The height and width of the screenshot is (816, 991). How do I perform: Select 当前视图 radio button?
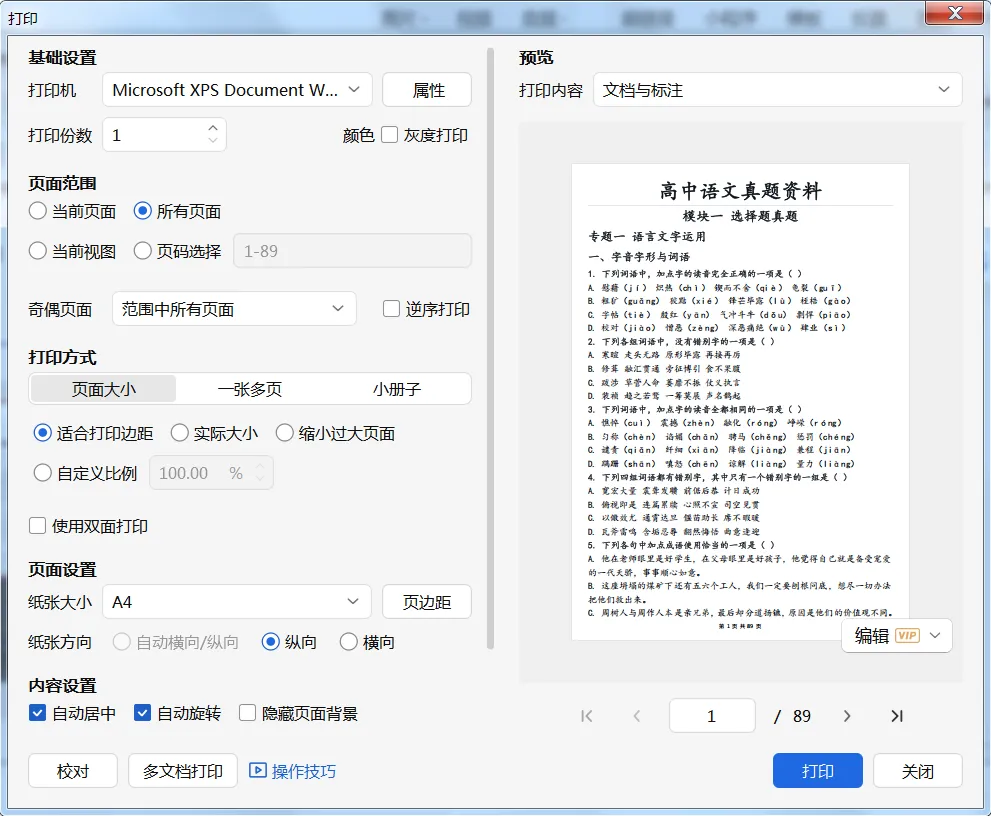[x=37, y=251]
